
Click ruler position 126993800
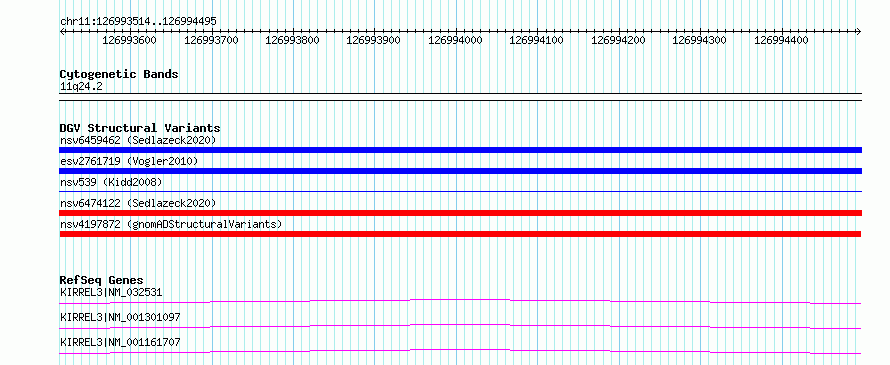293,40
